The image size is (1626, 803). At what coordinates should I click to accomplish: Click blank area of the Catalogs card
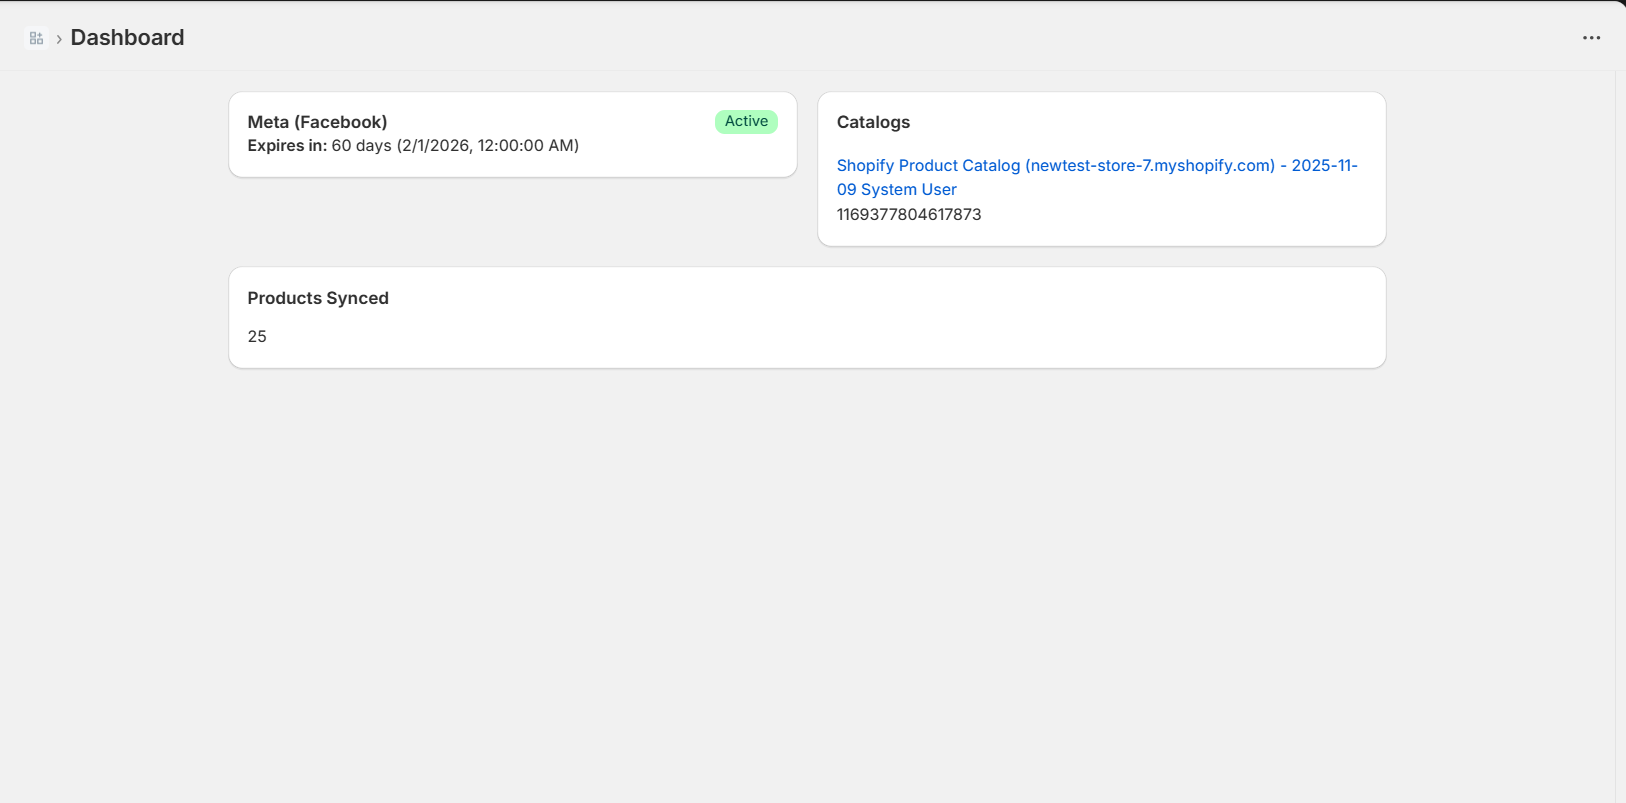[x=1200, y=215]
